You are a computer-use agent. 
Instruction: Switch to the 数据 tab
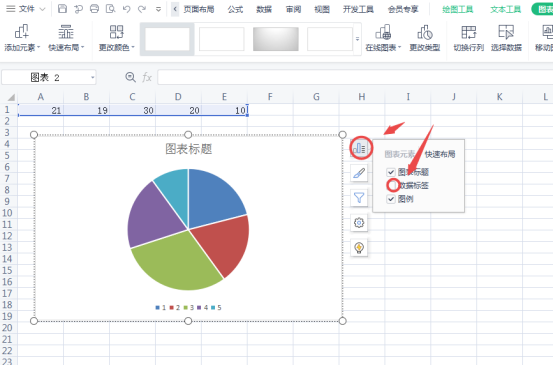264,9
